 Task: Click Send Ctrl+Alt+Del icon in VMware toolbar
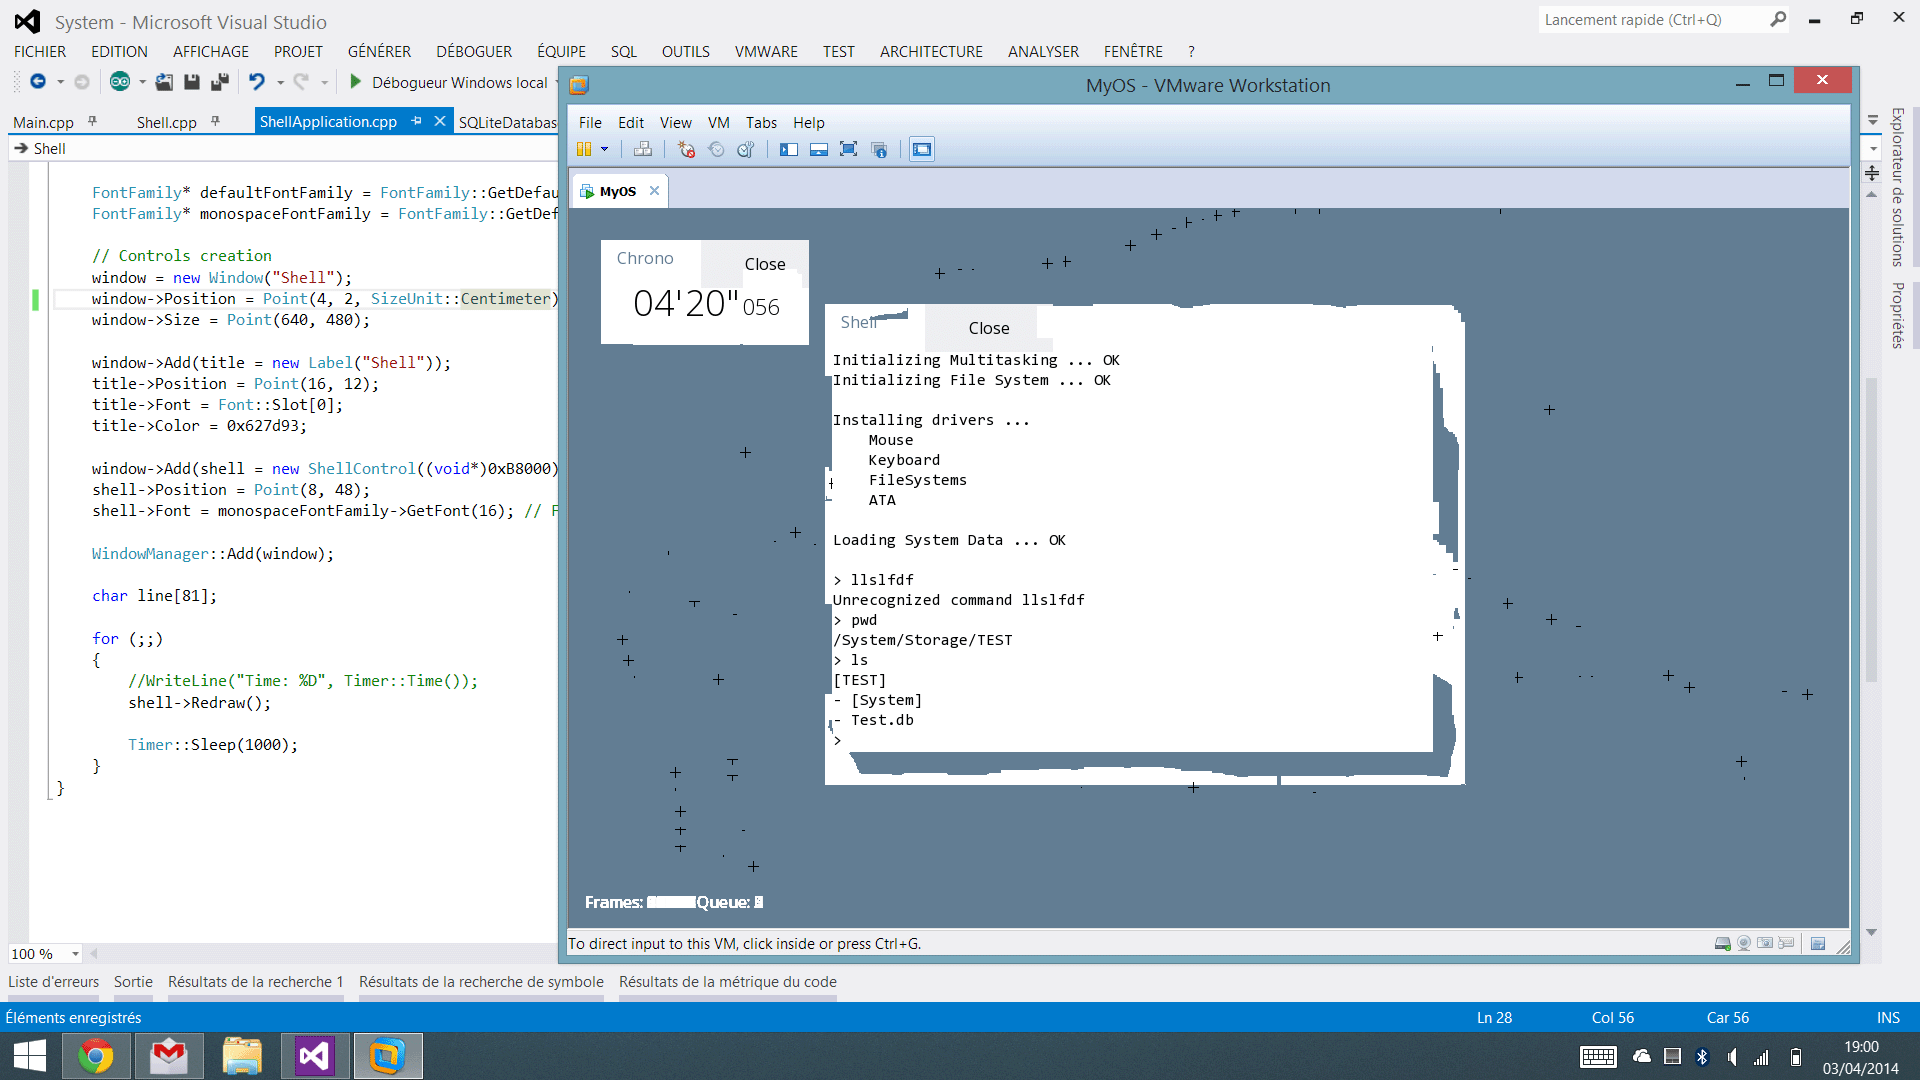pyautogui.click(x=643, y=149)
